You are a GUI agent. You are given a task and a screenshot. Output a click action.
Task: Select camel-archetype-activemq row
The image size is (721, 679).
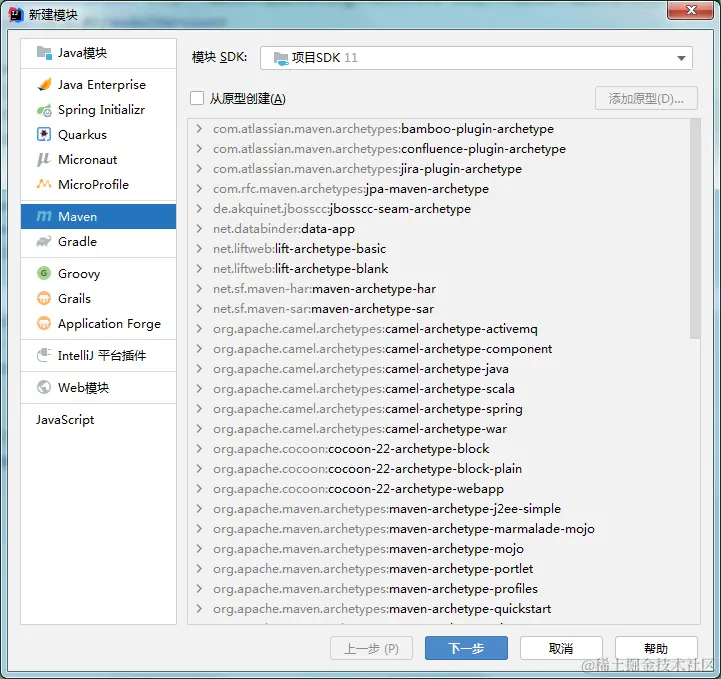(x=439, y=329)
